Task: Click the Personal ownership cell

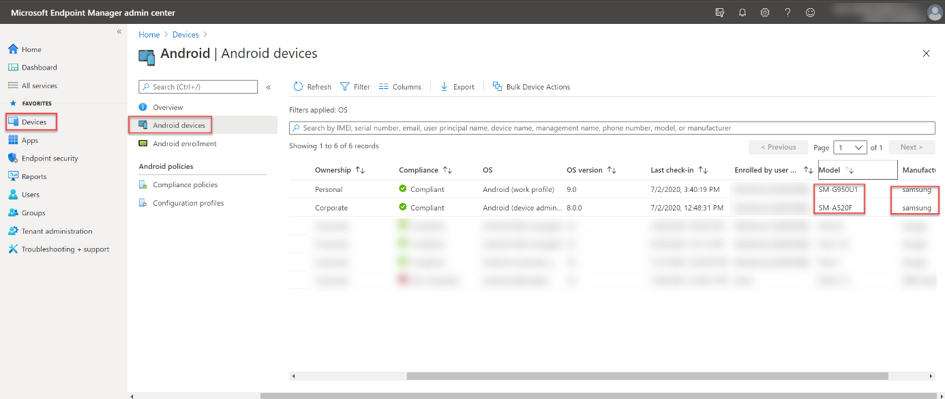Action: point(328,189)
